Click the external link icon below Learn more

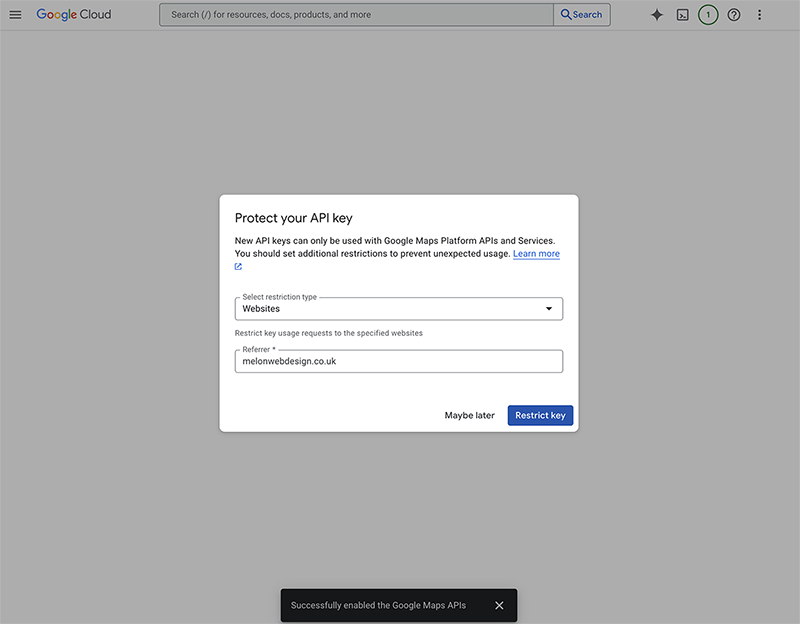(x=238, y=266)
